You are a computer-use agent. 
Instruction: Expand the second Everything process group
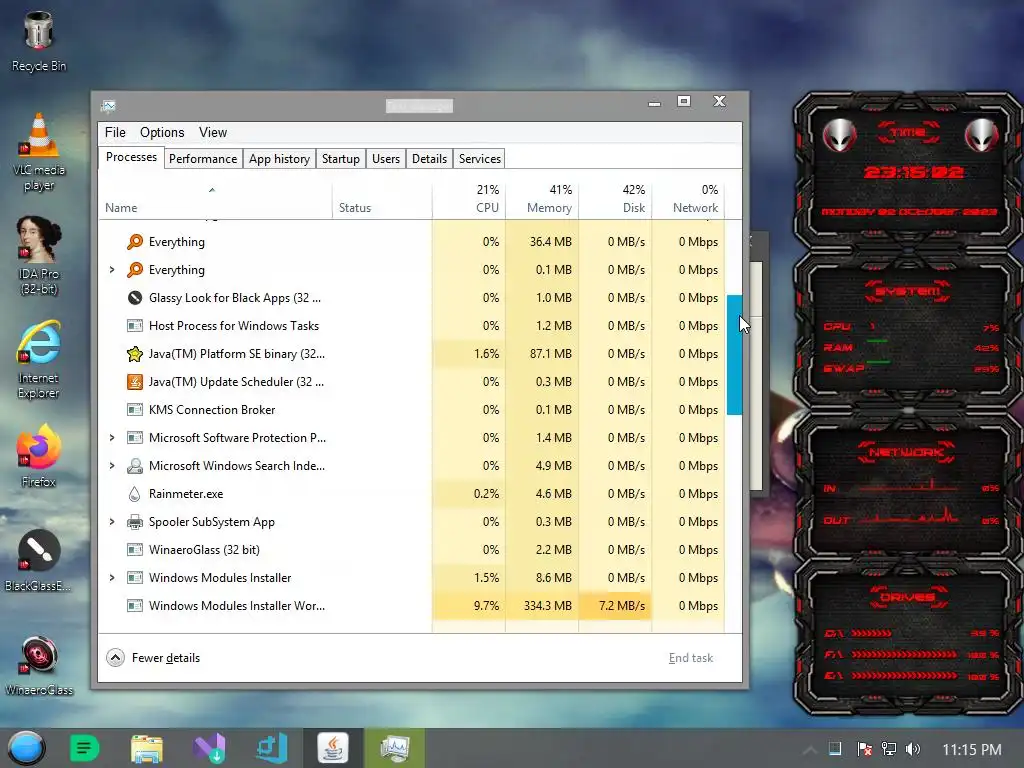click(112, 270)
